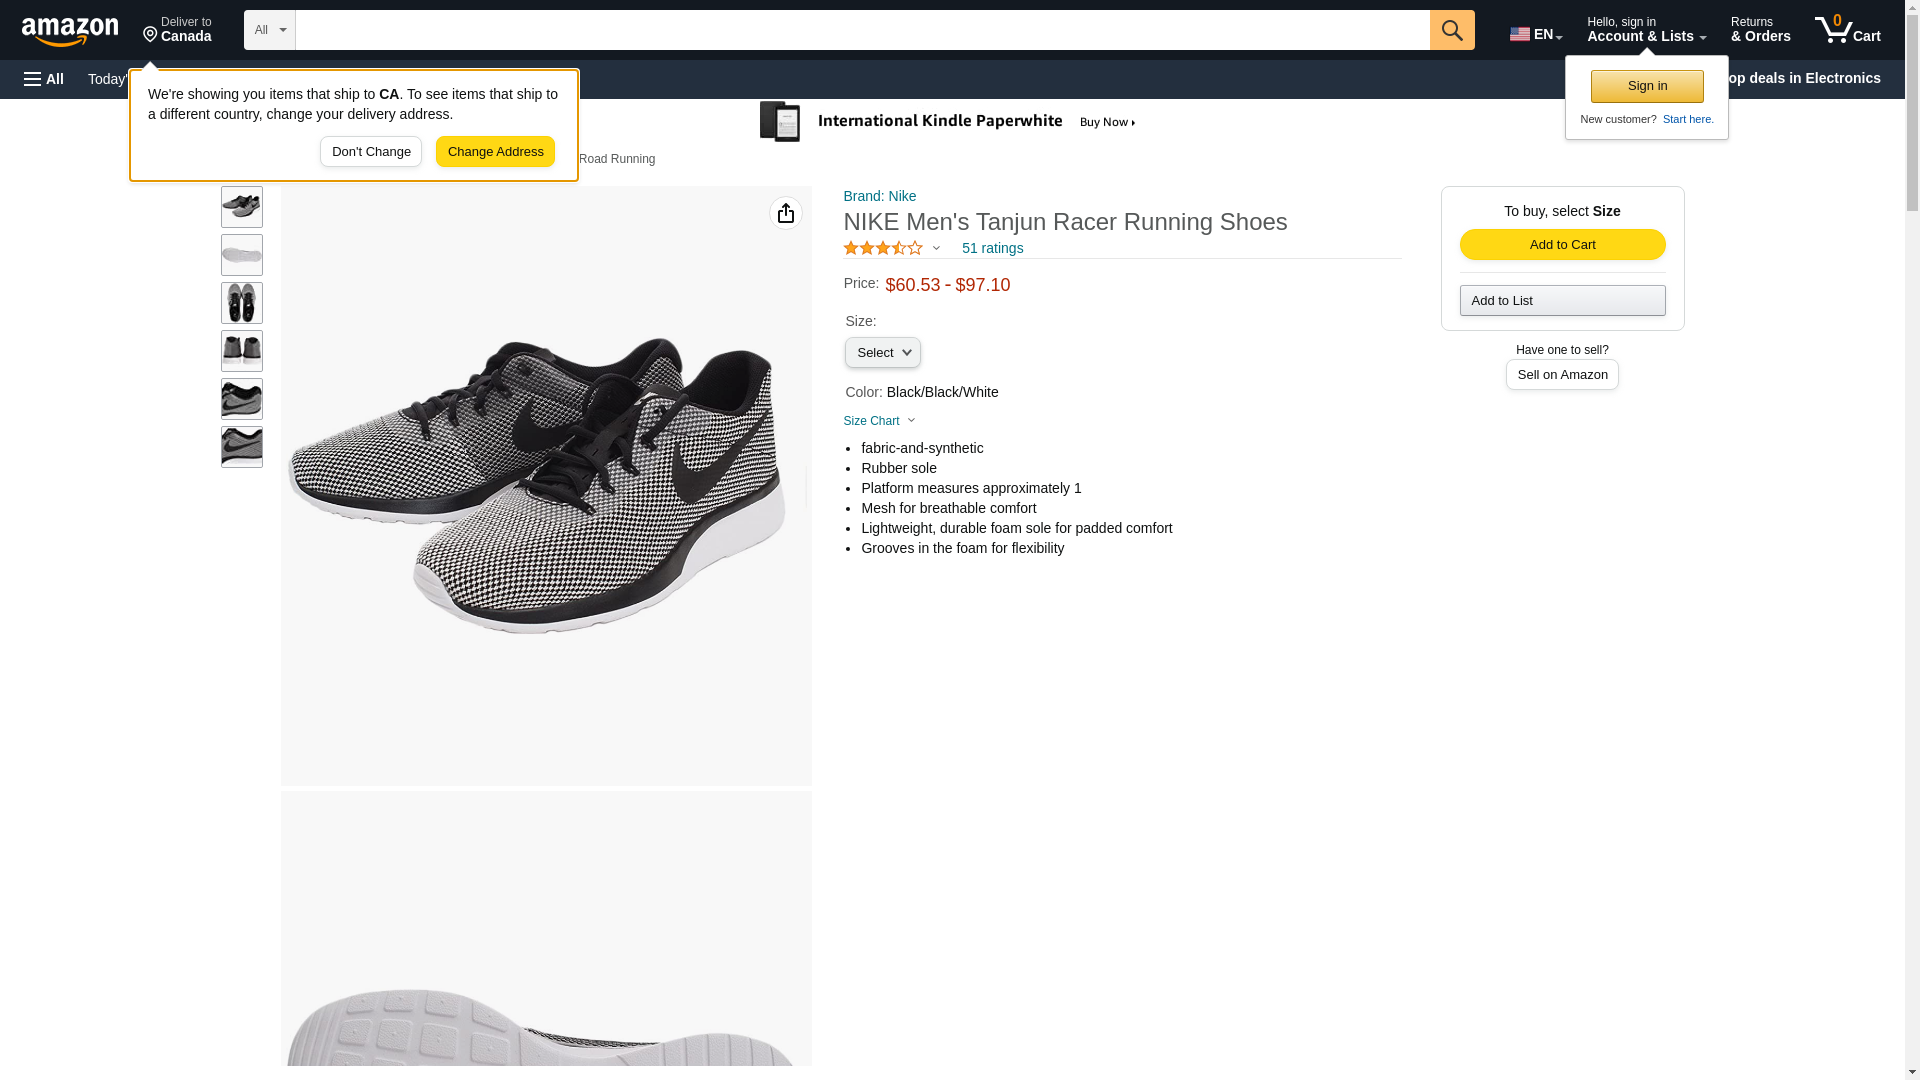Select the shoe sole thumbnail image
1920x1080 pixels.
(241, 255)
